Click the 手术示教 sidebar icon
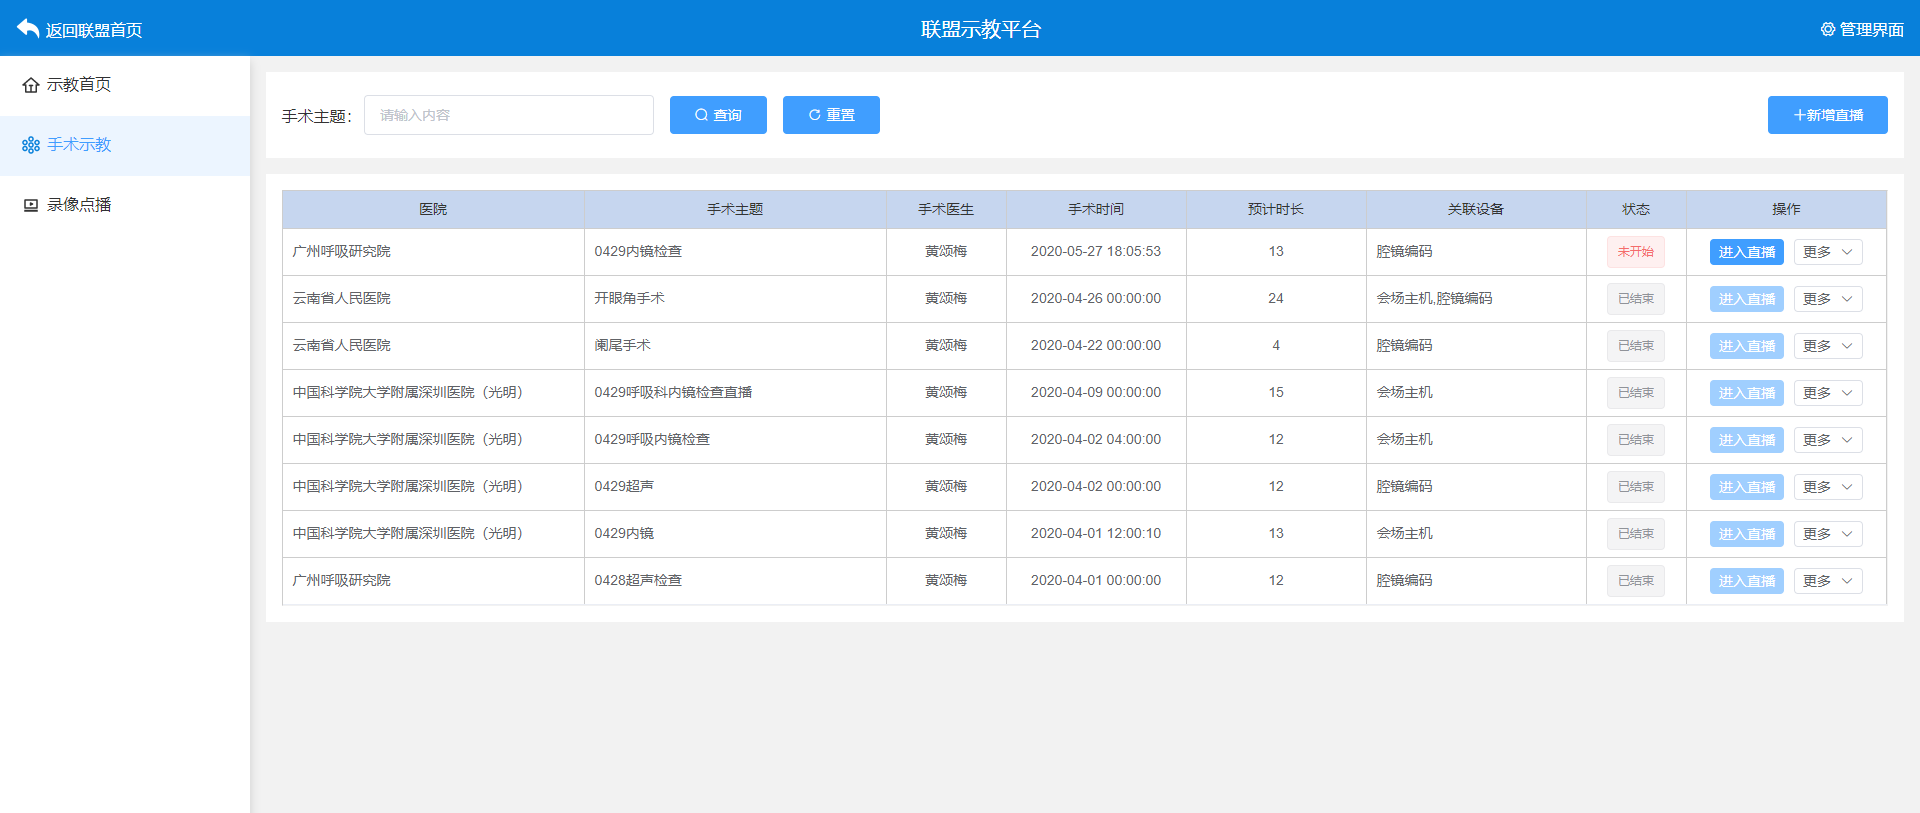The height and width of the screenshot is (813, 1920). pos(31,145)
